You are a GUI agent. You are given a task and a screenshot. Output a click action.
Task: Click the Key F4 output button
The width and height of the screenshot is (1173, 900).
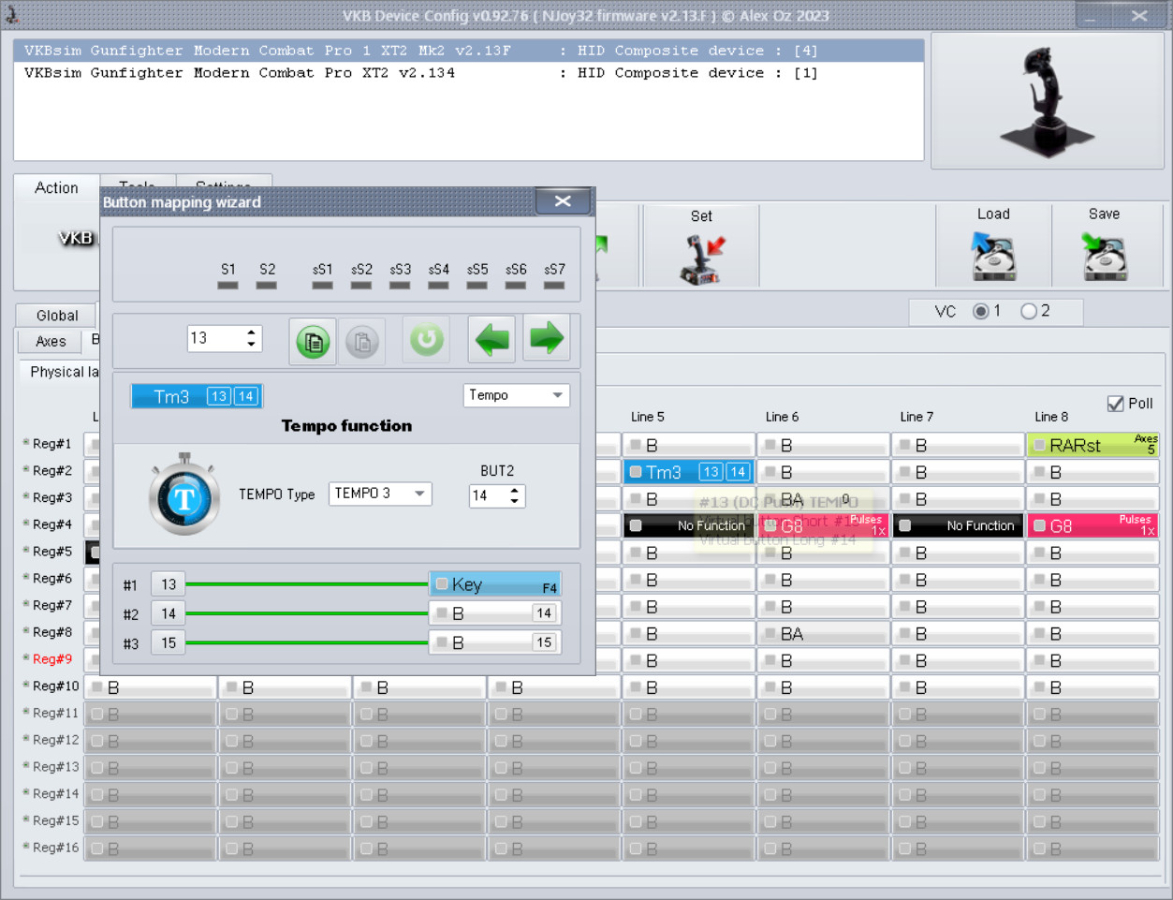[495, 585]
